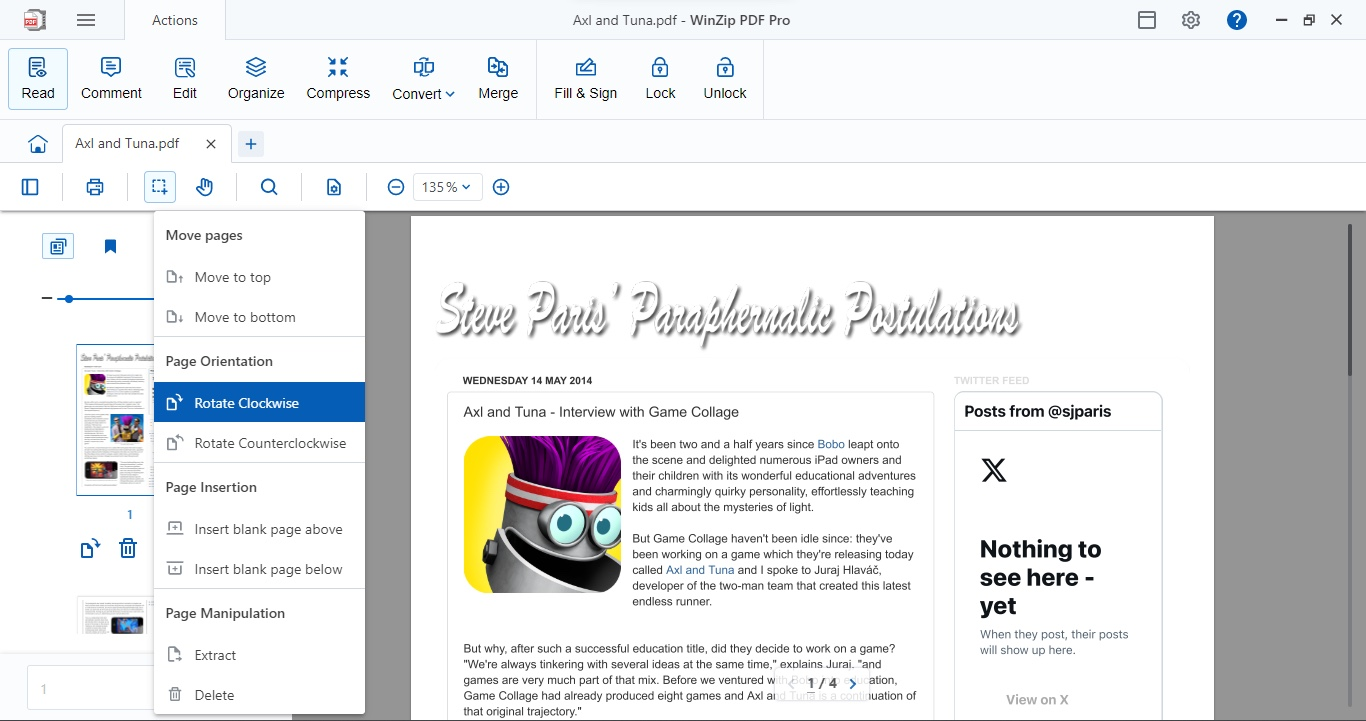Add a new tab with plus button
Screen dimensions: 1366x721
[x=251, y=144]
